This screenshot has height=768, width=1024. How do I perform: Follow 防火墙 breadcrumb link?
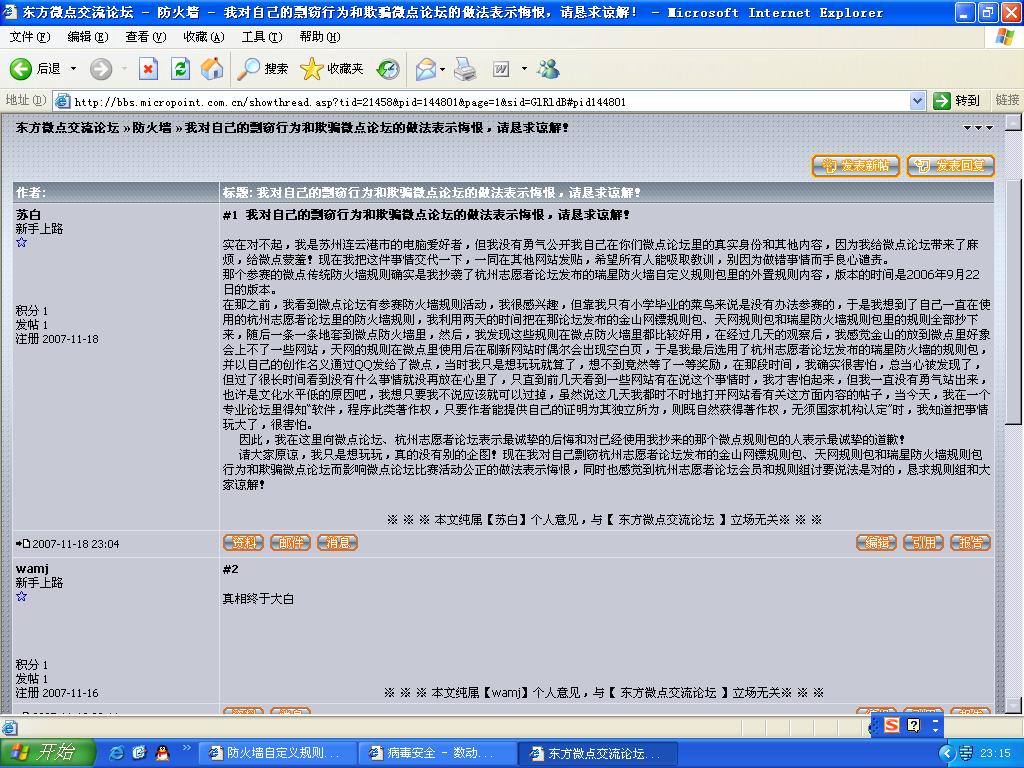click(152, 128)
